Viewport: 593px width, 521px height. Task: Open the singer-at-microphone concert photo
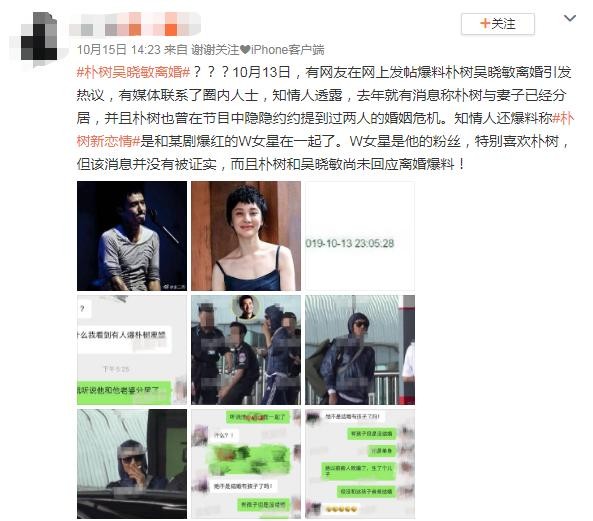point(132,236)
